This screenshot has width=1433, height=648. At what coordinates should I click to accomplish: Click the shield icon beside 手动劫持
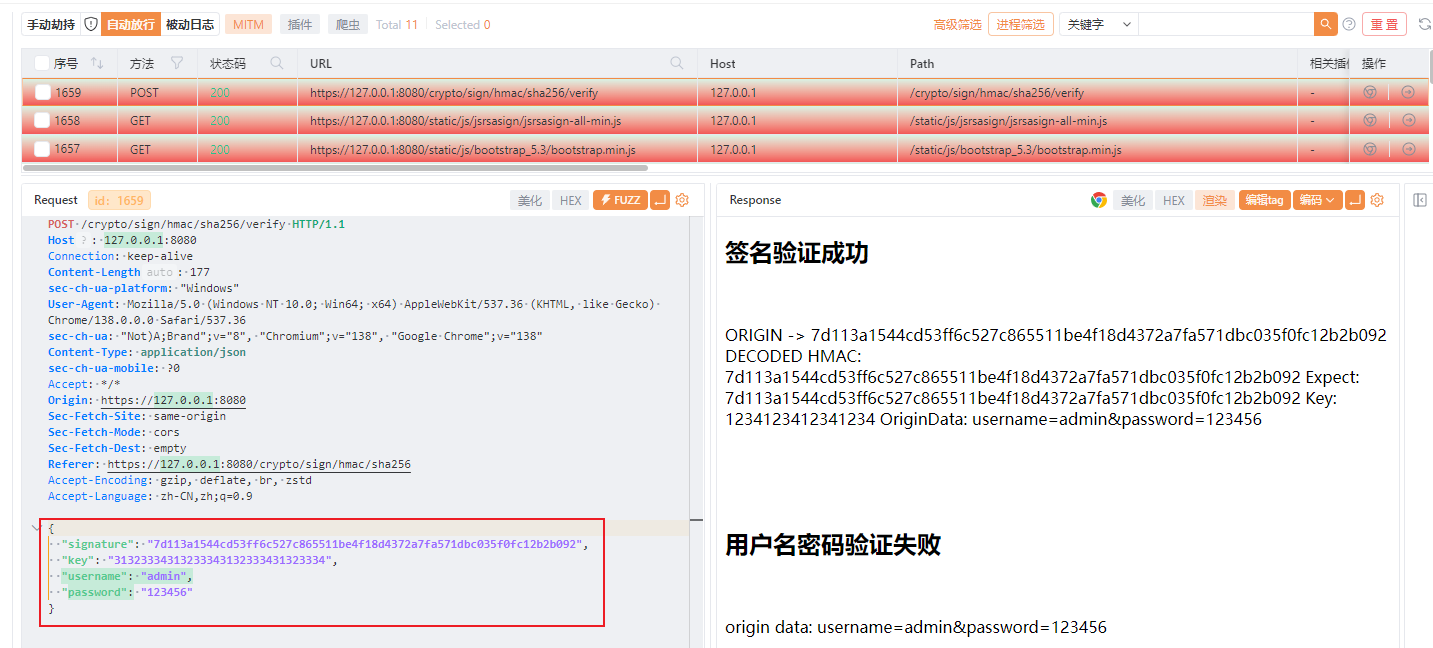[91, 24]
